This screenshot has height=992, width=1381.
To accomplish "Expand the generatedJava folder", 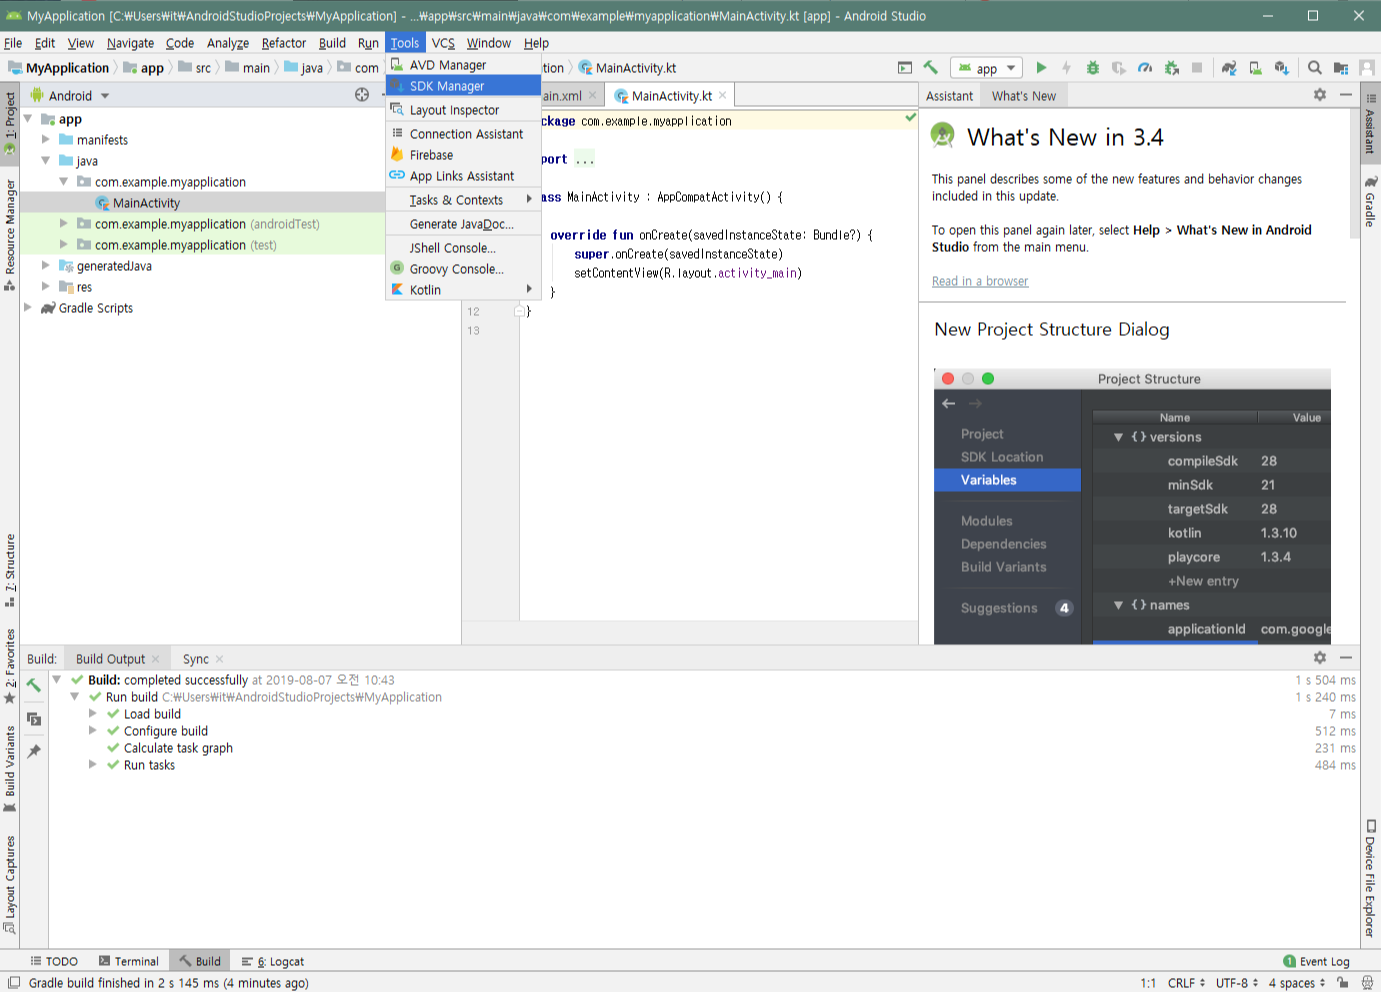I will tap(46, 266).
